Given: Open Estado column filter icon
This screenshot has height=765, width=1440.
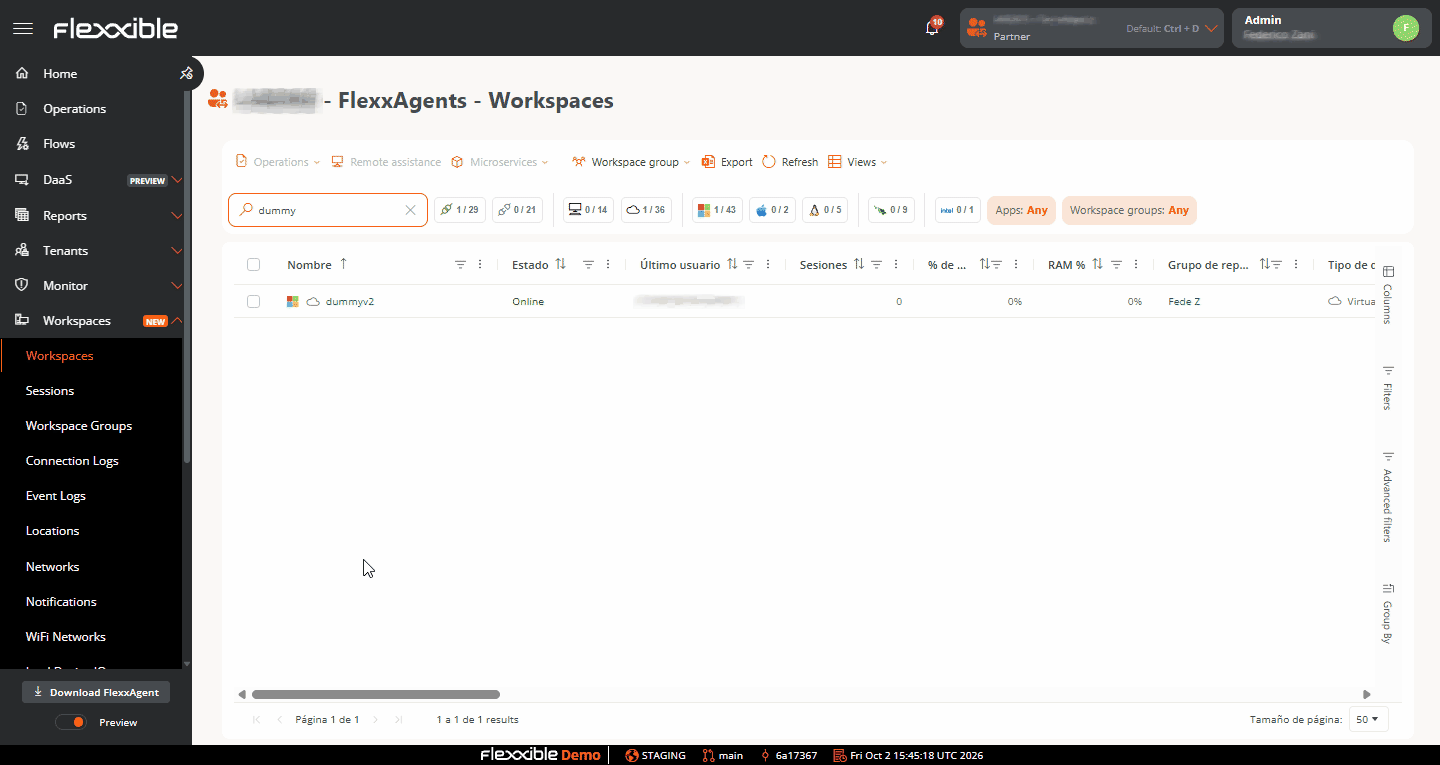Looking at the screenshot, I should coord(588,265).
